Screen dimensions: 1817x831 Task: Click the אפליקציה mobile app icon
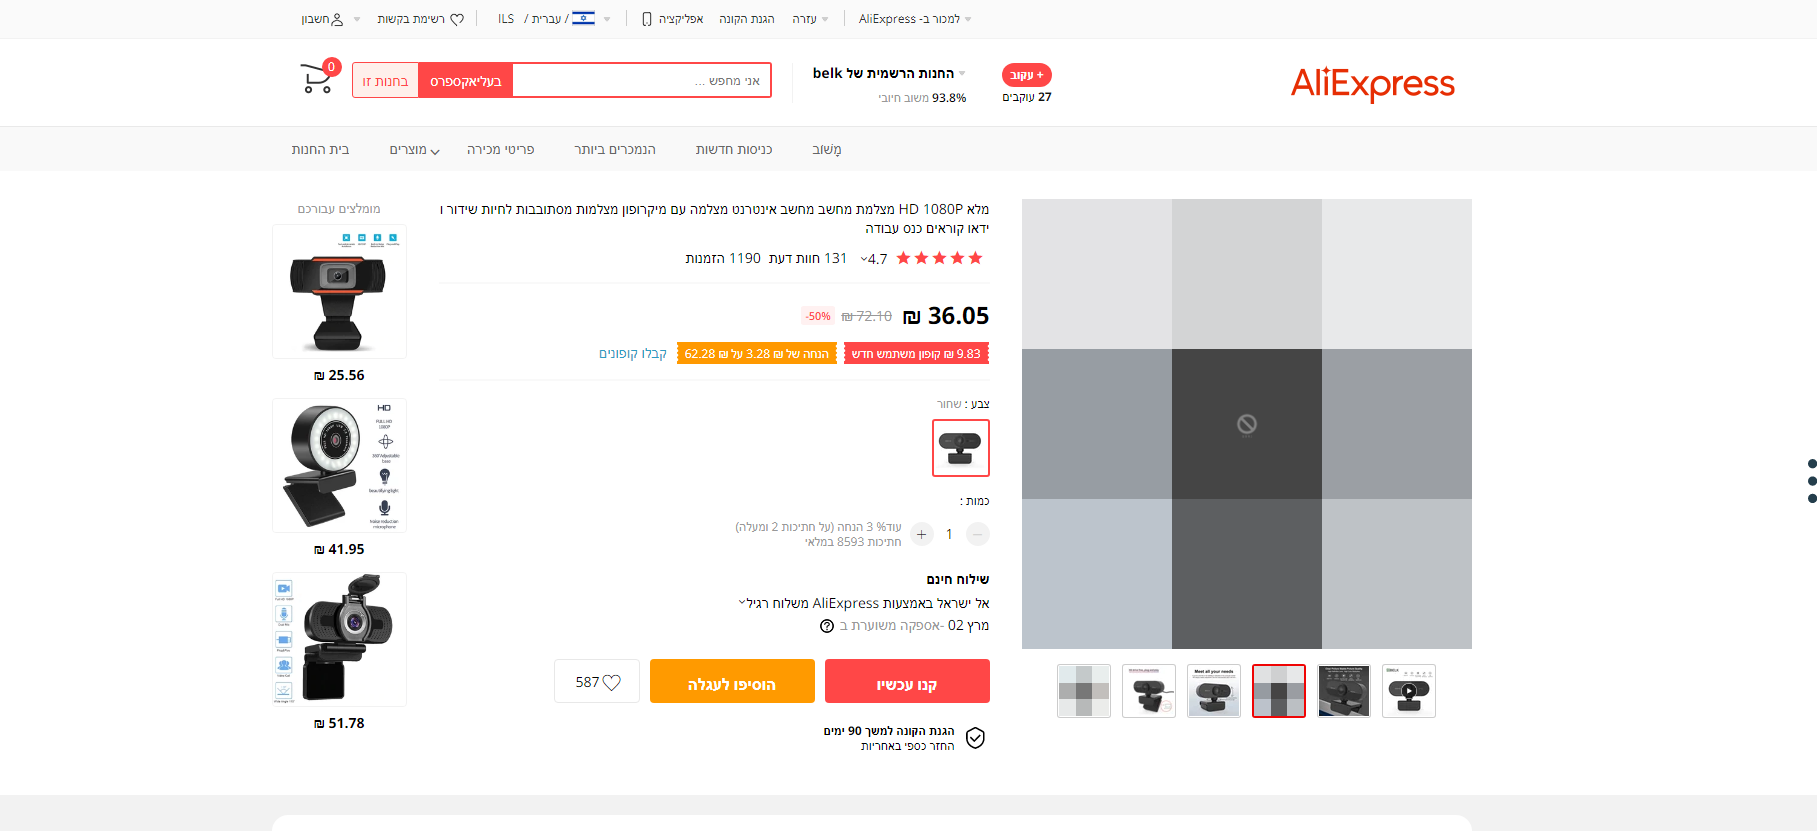tap(647, 19)
